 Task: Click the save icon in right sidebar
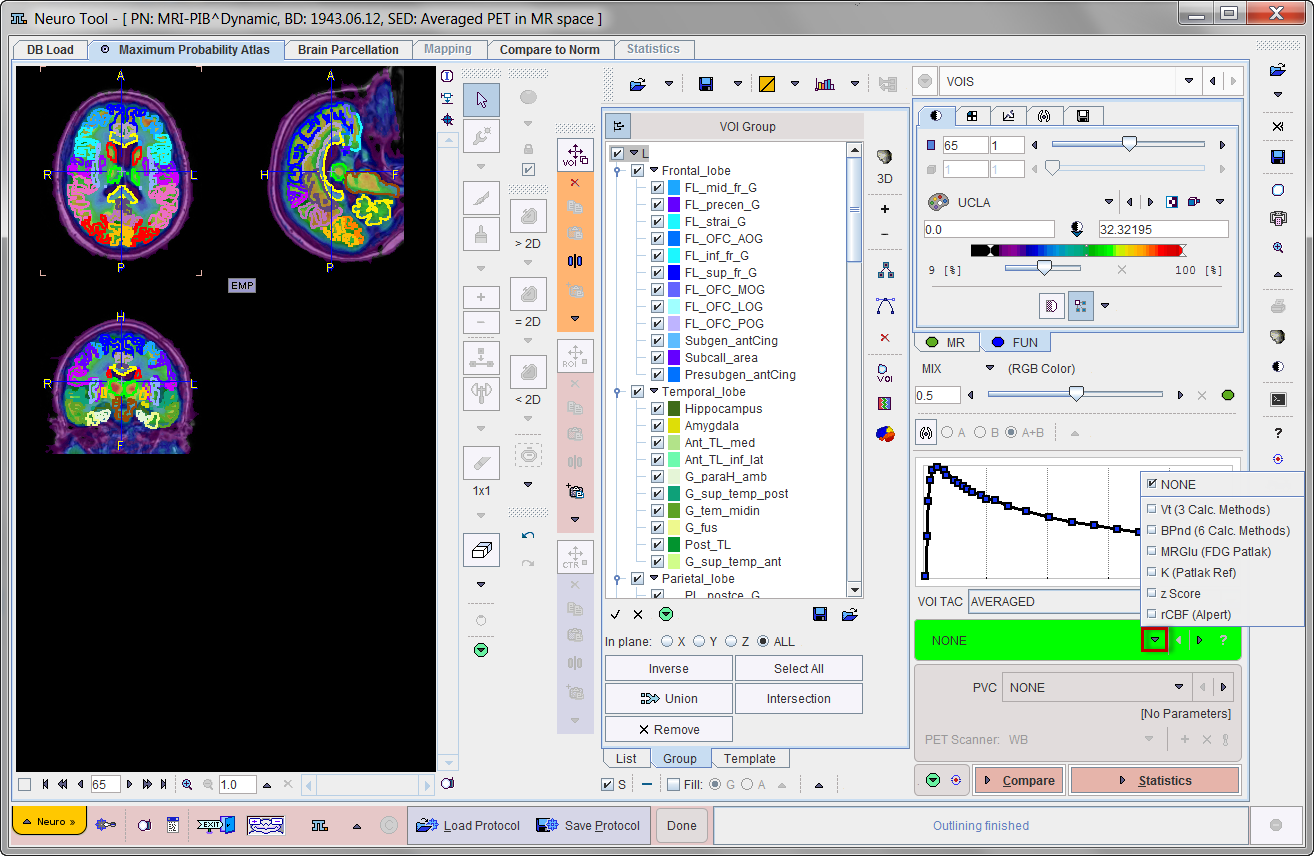[x=1278, y=158]
